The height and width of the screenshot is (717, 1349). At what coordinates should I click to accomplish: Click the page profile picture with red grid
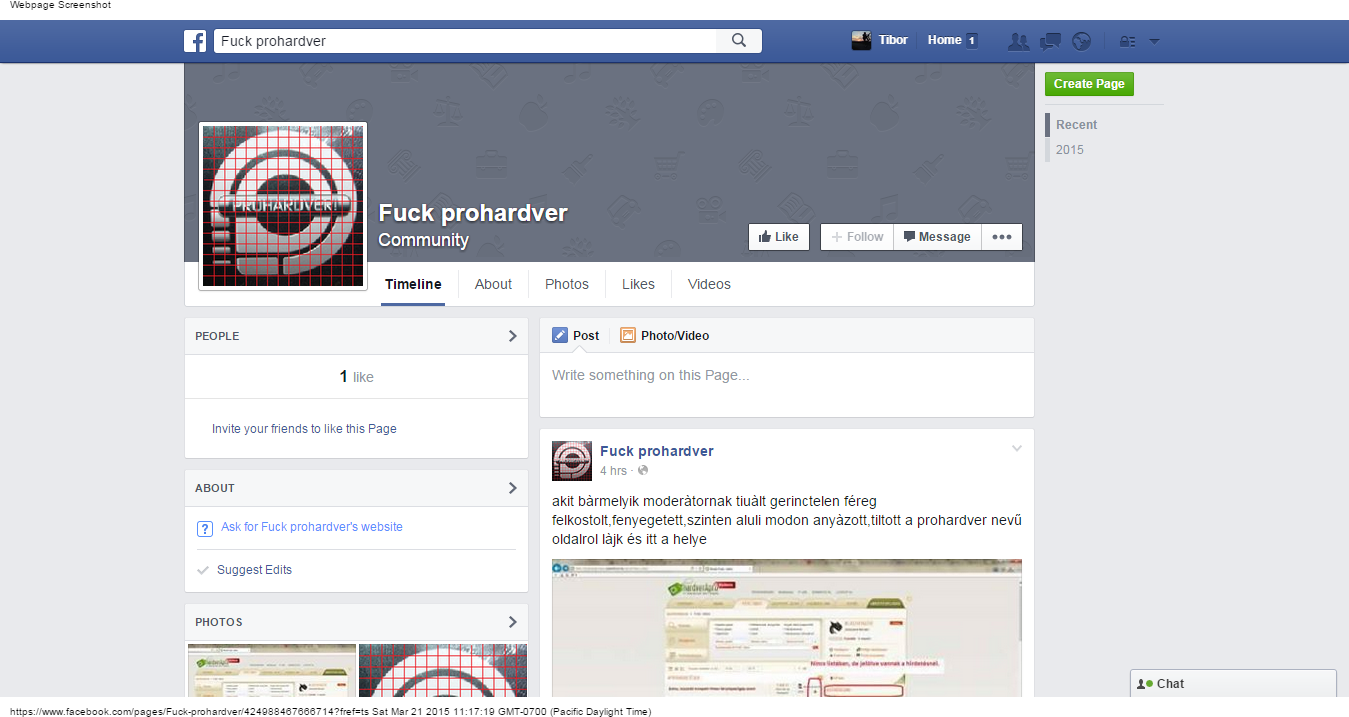click(283, 206)
